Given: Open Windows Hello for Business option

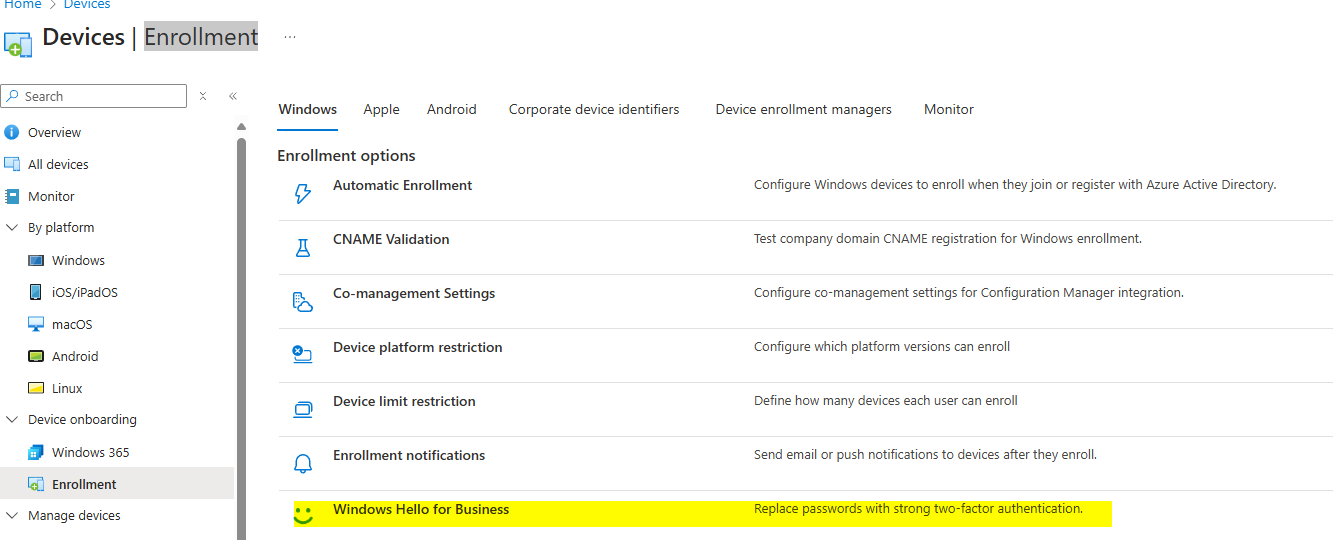Looking at the screenshot, I should pos(421,510).
